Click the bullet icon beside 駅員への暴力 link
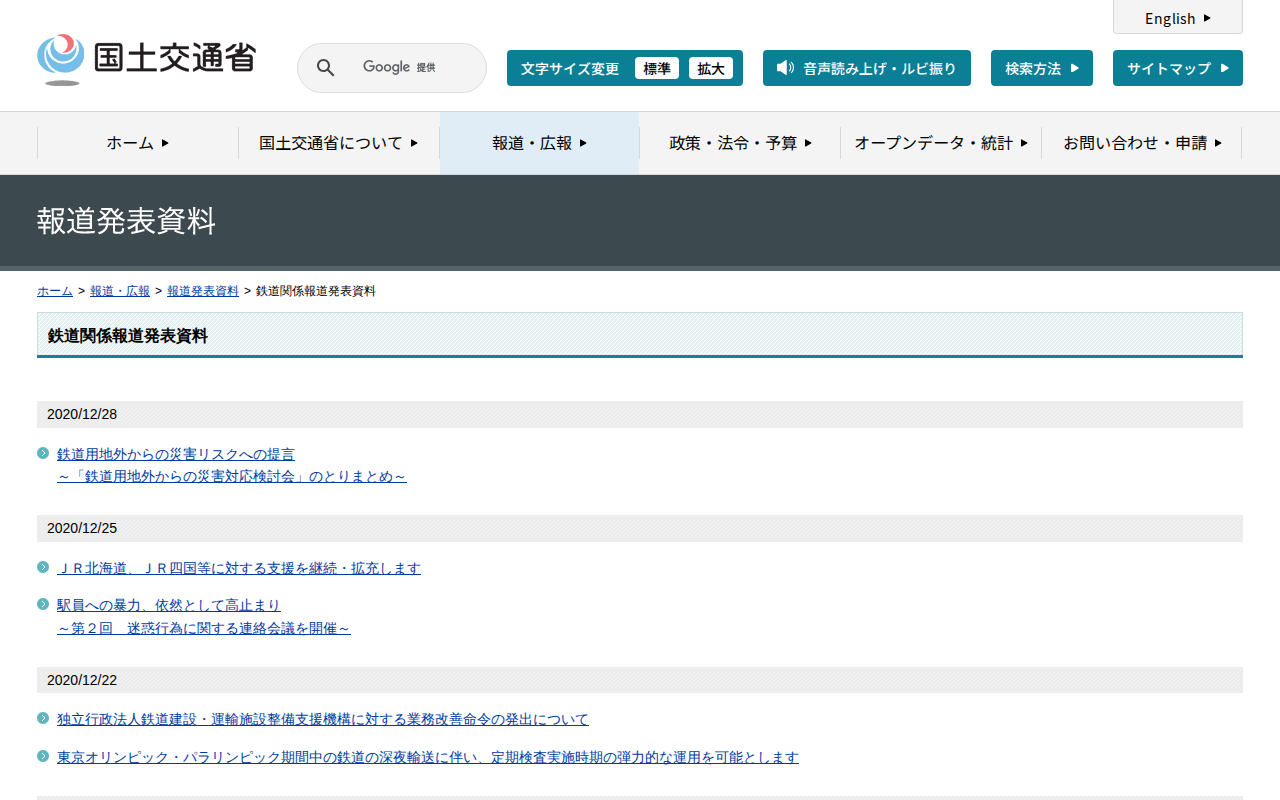The width and height of the screenshot is (1280, 800). (x=43, y=604)
